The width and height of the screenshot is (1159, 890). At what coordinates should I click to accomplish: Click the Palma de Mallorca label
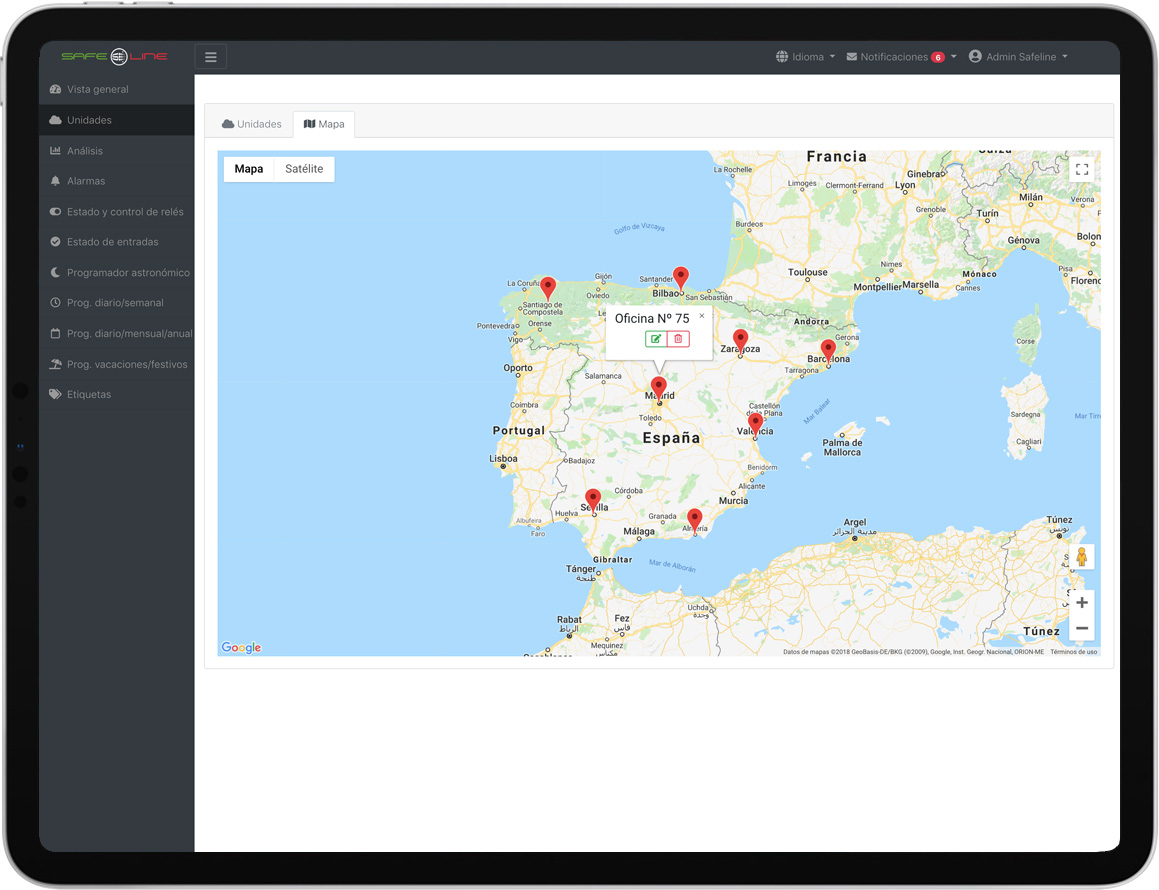[x=842, y=447]
